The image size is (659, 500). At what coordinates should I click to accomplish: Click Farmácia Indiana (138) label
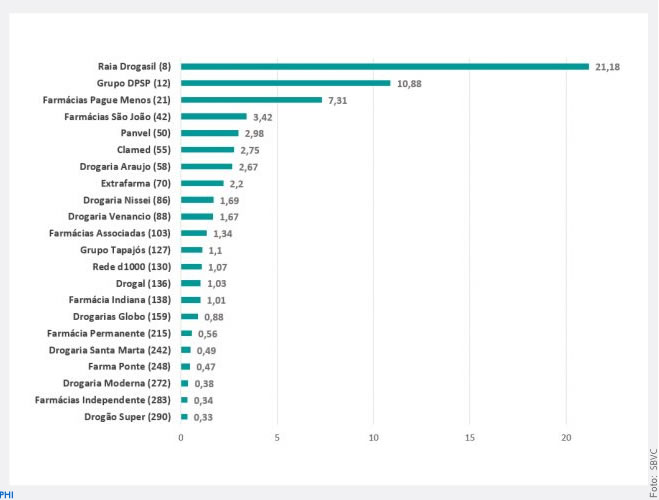pos(120,300)
